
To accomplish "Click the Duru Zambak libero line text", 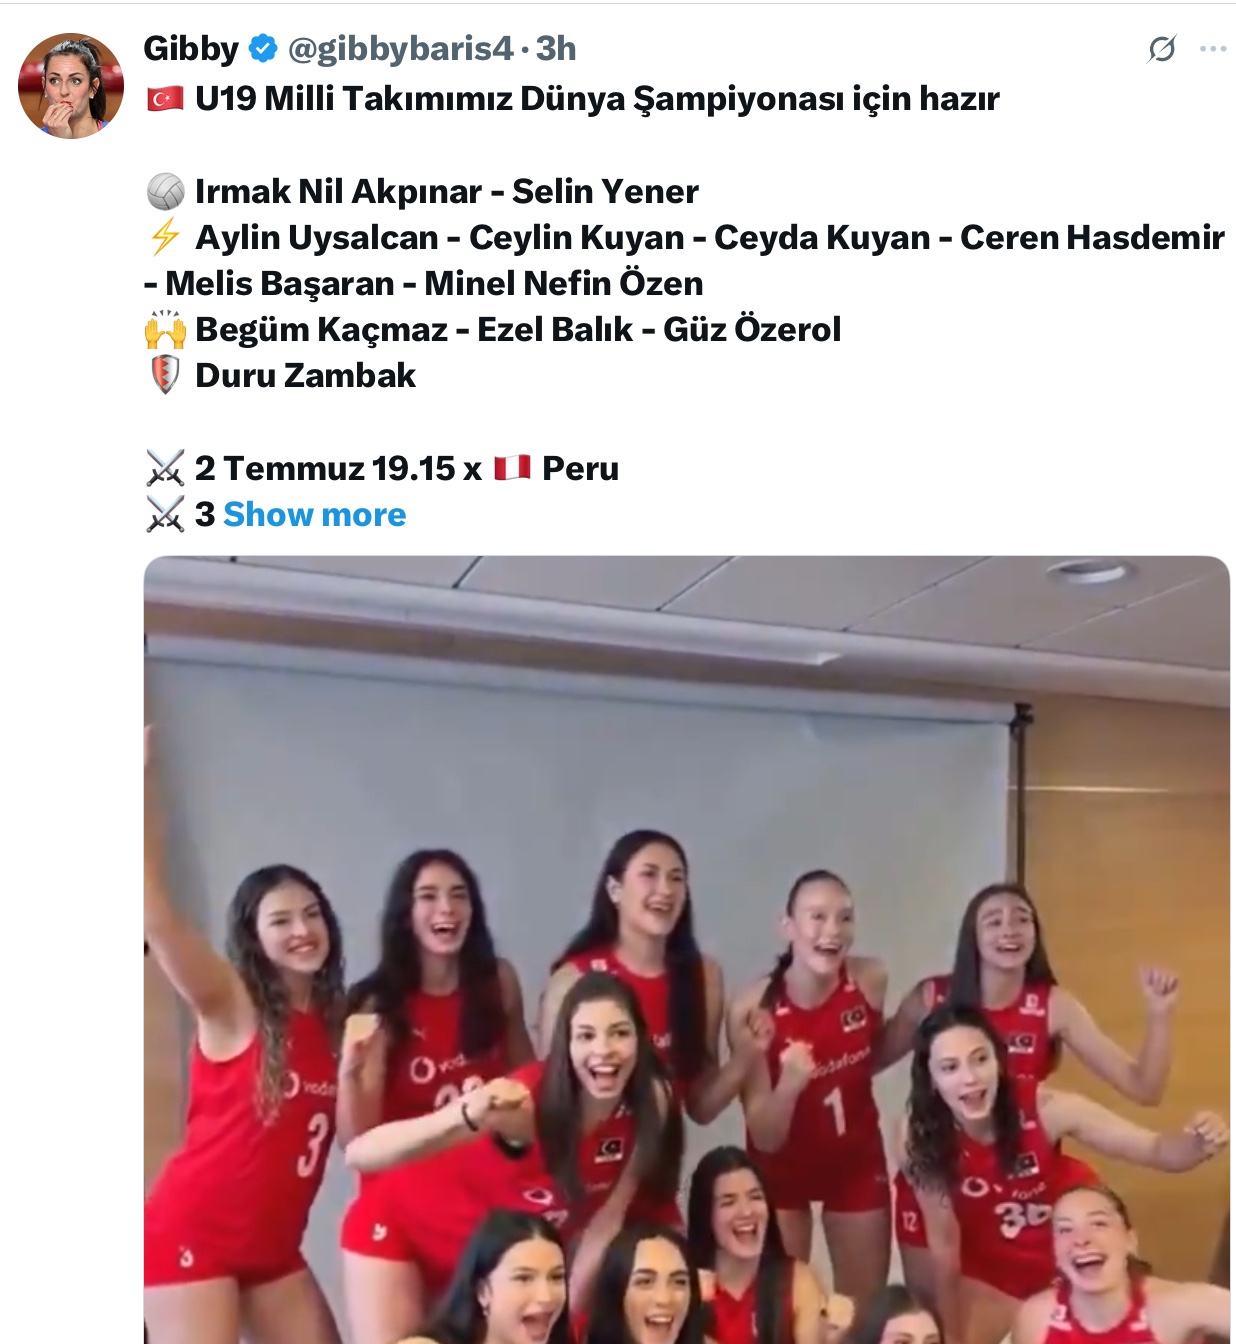I will (305, 375).
